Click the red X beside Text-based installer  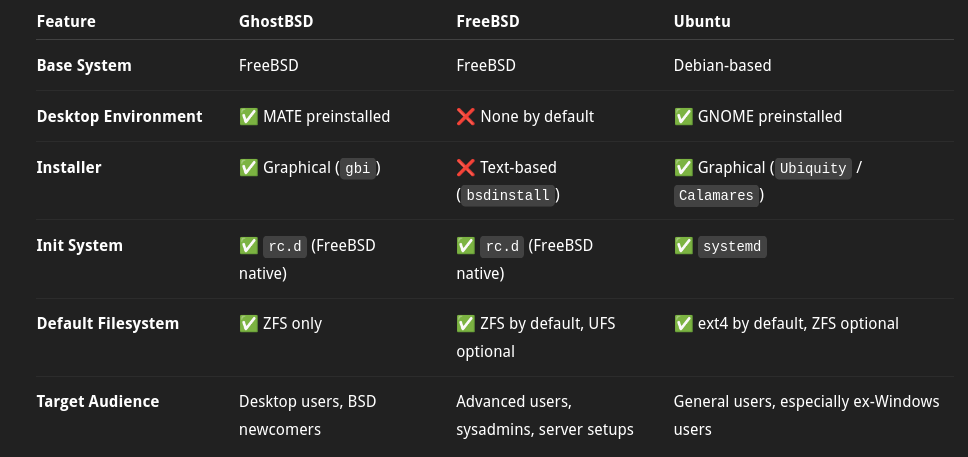click(x=465, y=167)
